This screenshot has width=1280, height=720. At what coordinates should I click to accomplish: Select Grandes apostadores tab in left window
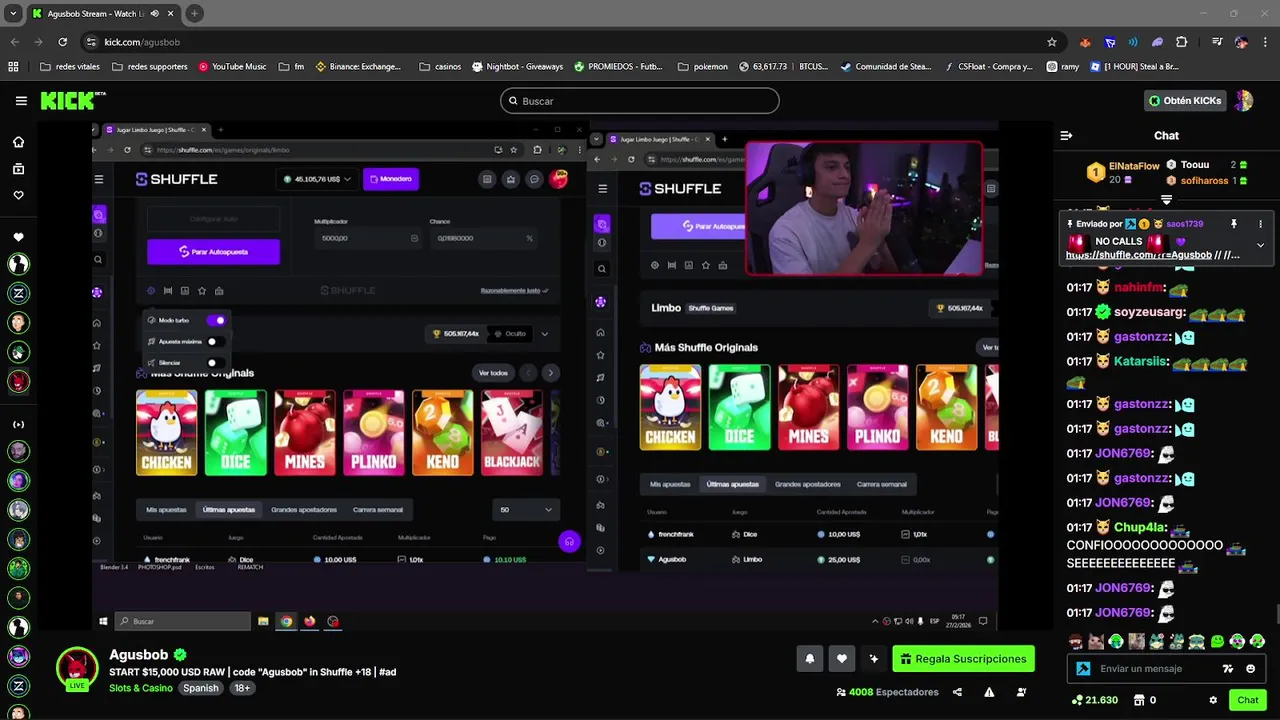304,510
